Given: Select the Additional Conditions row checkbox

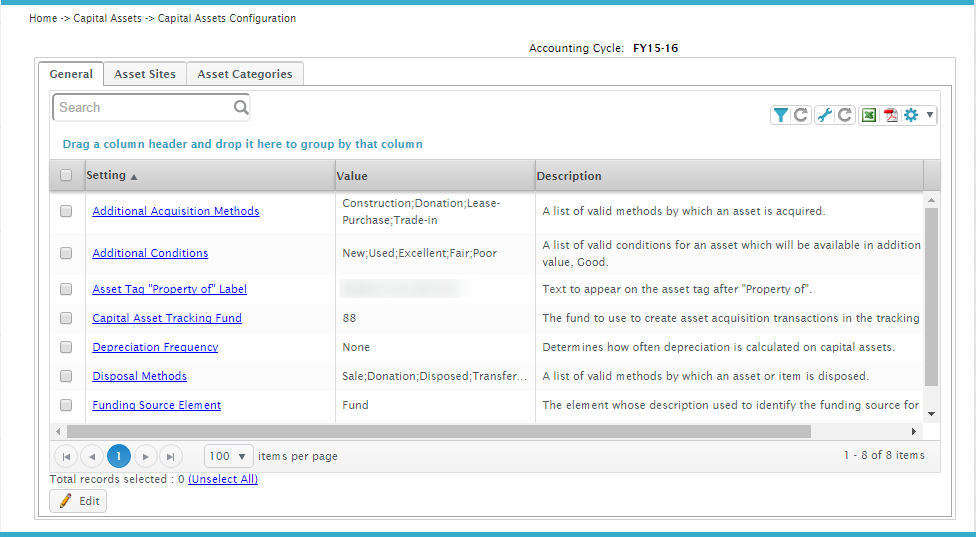Looking at the screenshot, I should [66, 253].
